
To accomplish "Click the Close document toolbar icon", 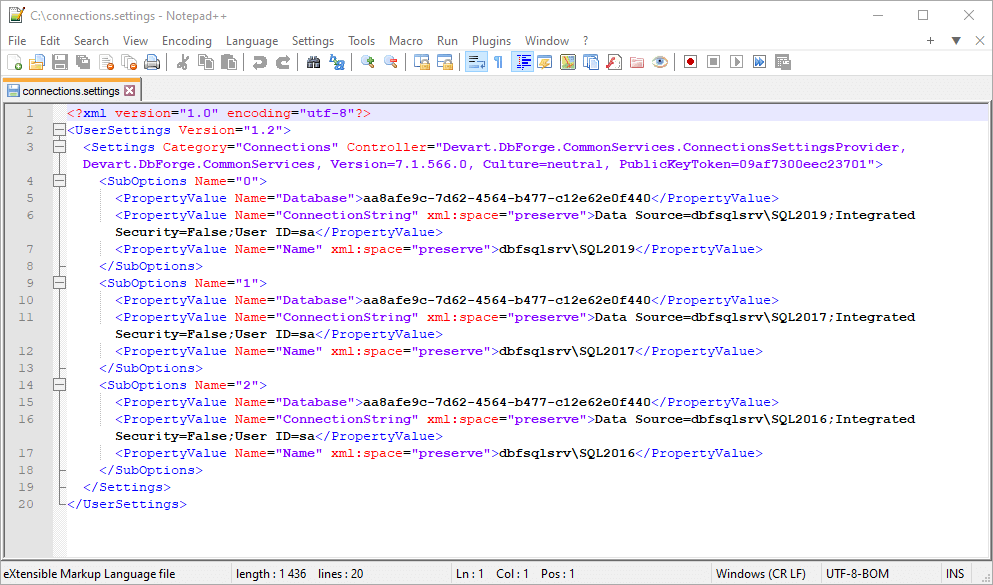I will tap(106, 62).
